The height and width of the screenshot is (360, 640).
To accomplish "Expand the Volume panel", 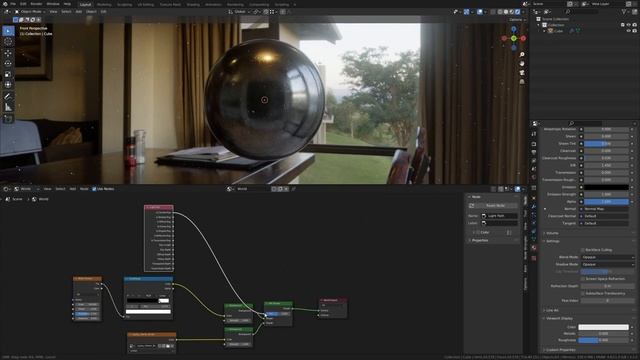I will (x=552, y=233).
